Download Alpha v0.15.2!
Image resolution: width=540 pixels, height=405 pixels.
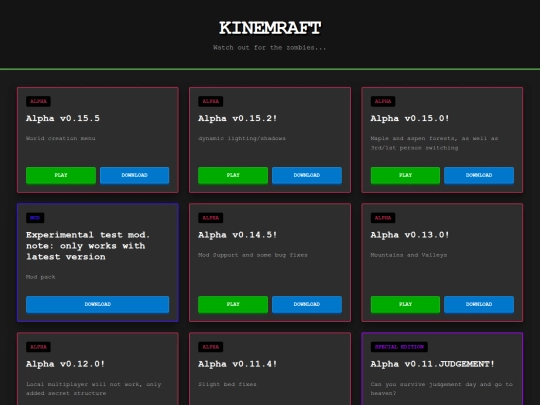pos(307,175)
